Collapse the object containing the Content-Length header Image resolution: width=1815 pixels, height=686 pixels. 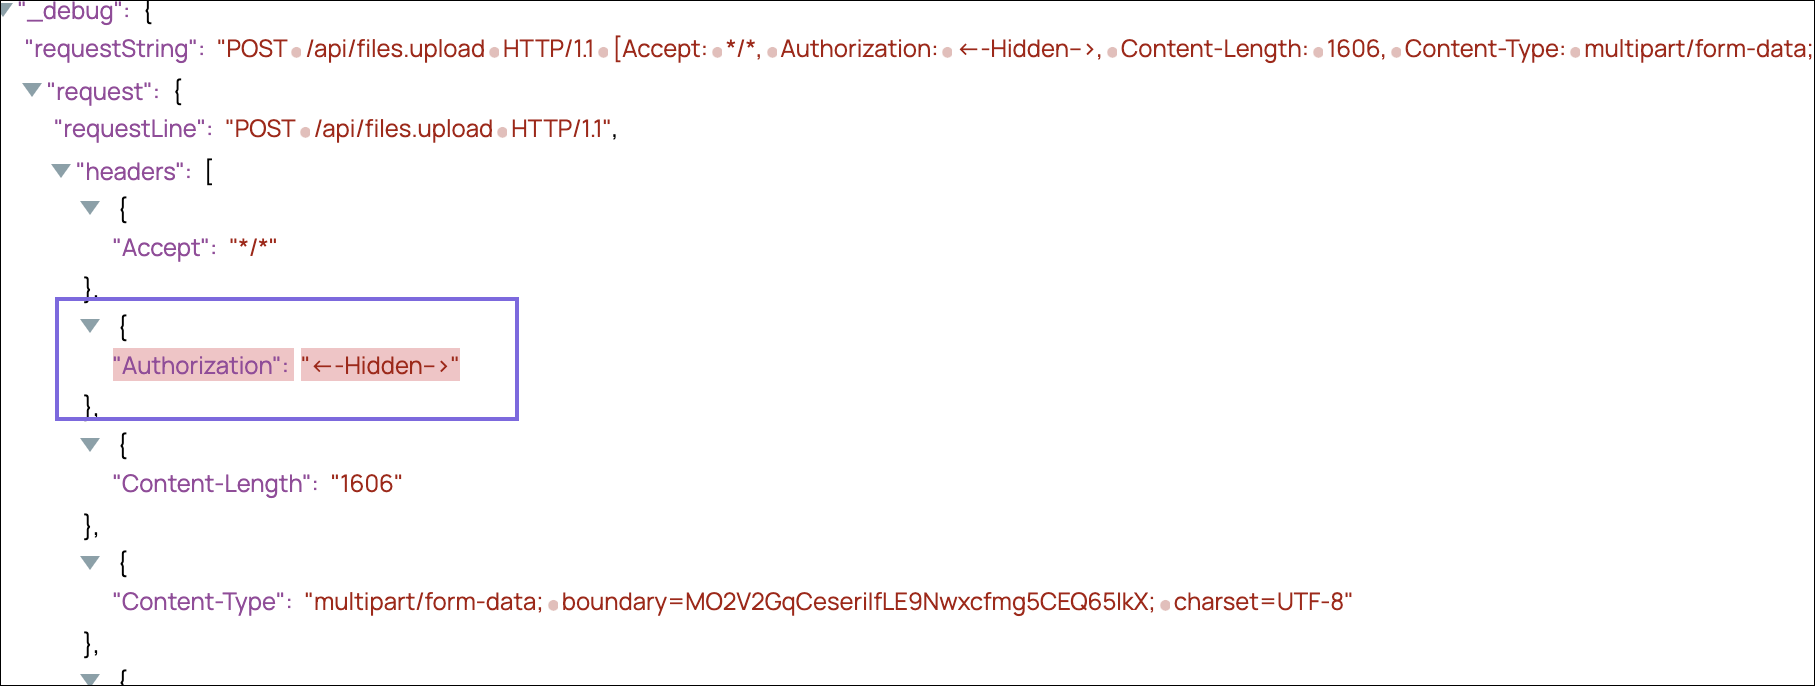[x=90, y=444]
